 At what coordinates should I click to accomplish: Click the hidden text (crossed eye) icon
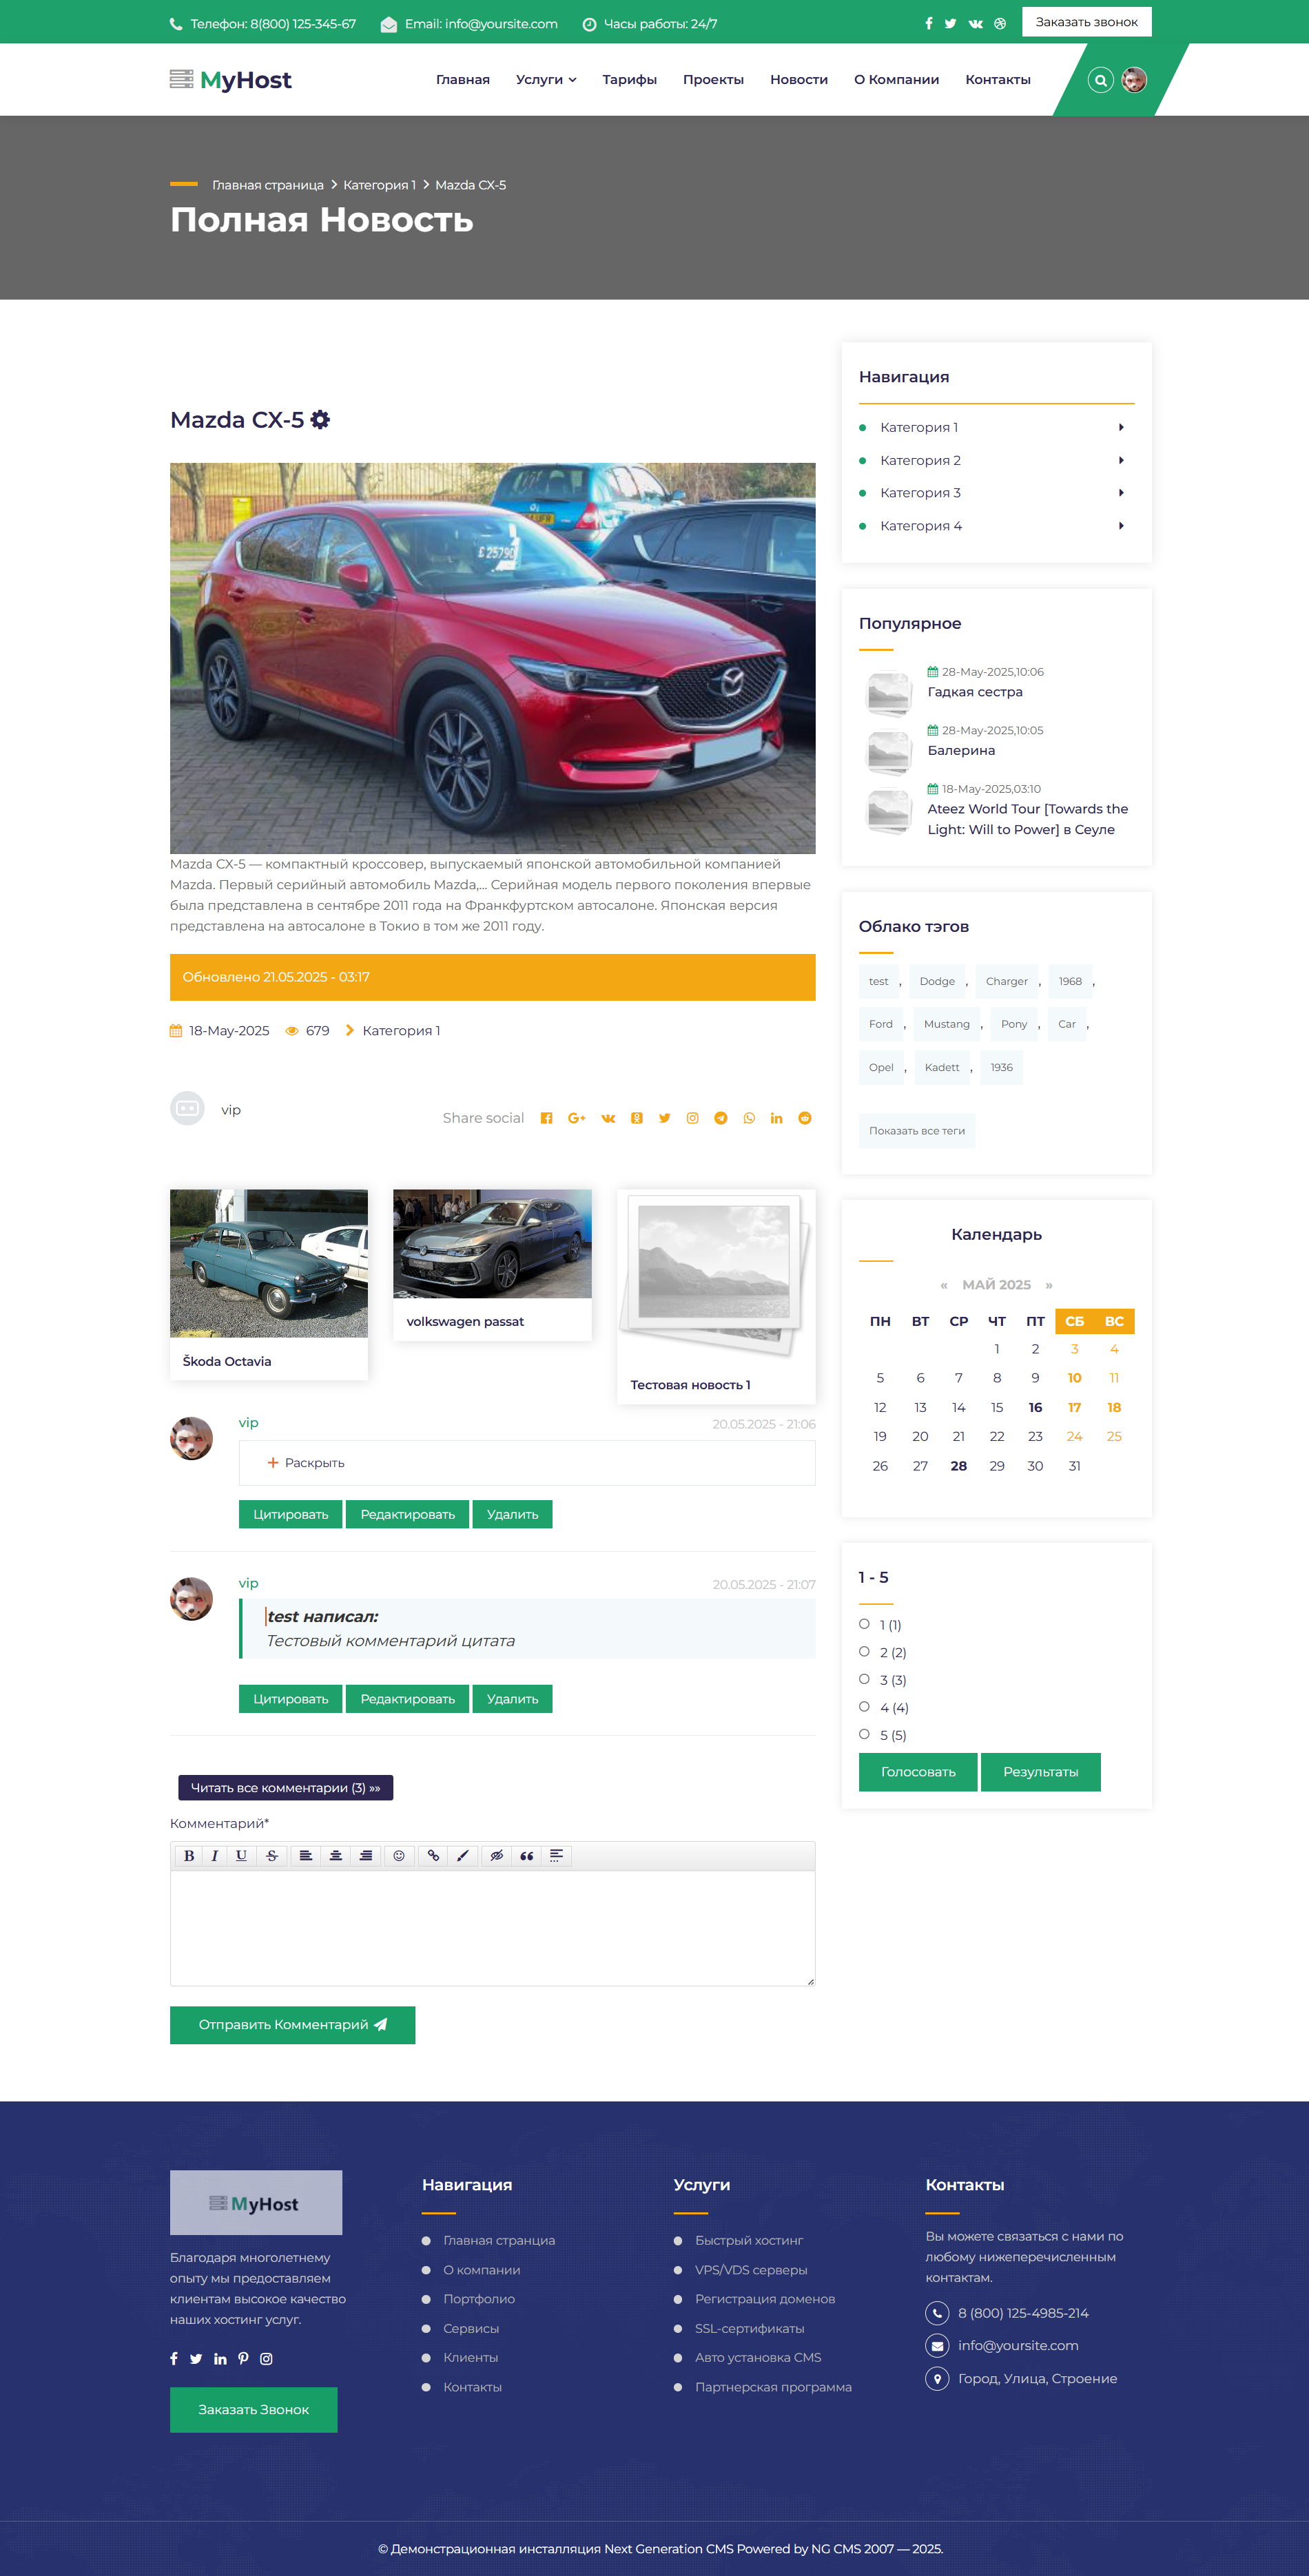pos(496,1856)
